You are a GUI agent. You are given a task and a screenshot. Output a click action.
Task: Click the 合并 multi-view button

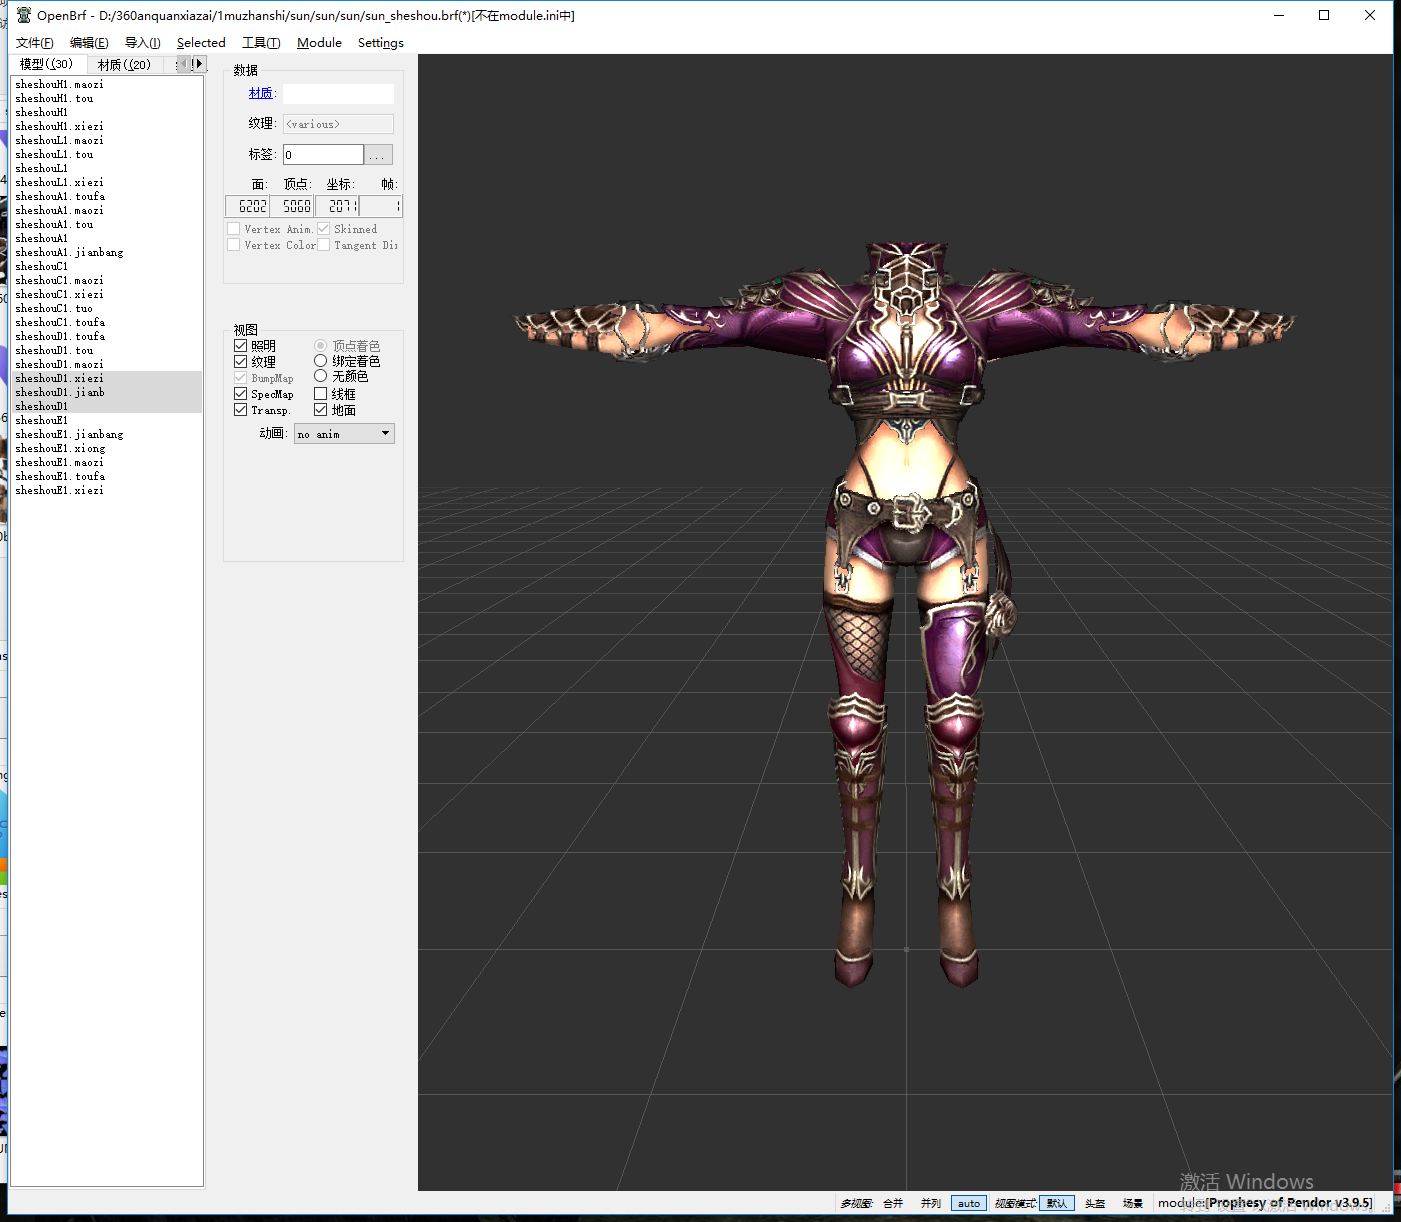tap(893, 1203)
